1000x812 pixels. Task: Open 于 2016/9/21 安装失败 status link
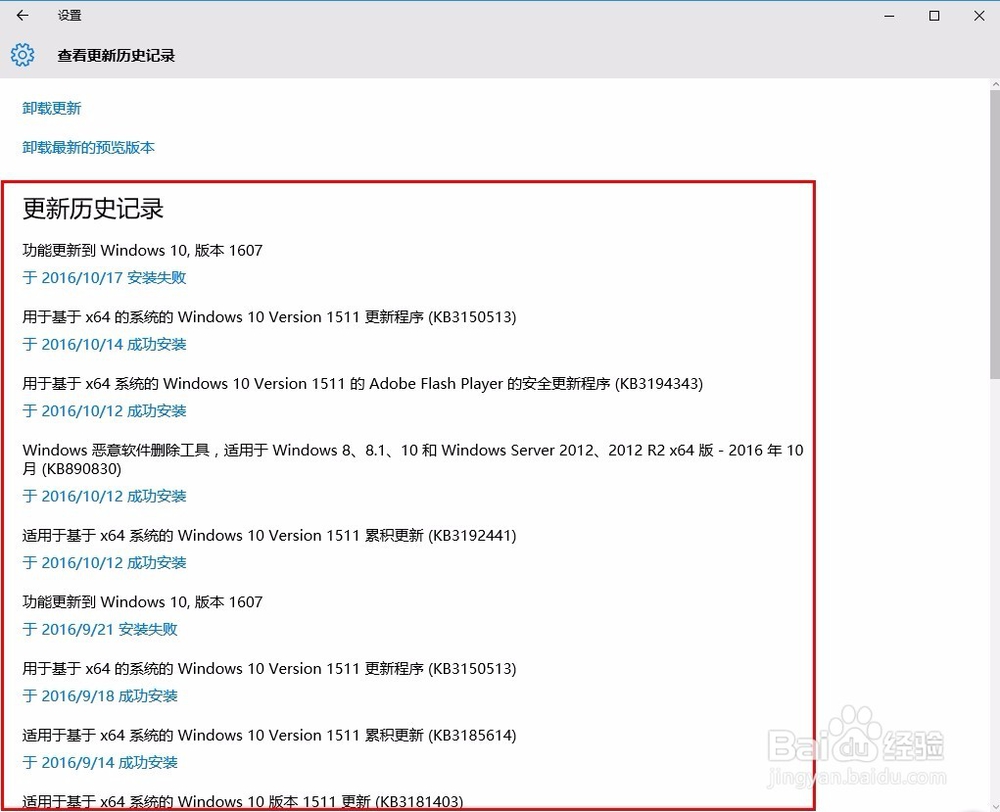pyautogui.click(x=100, y=630)
